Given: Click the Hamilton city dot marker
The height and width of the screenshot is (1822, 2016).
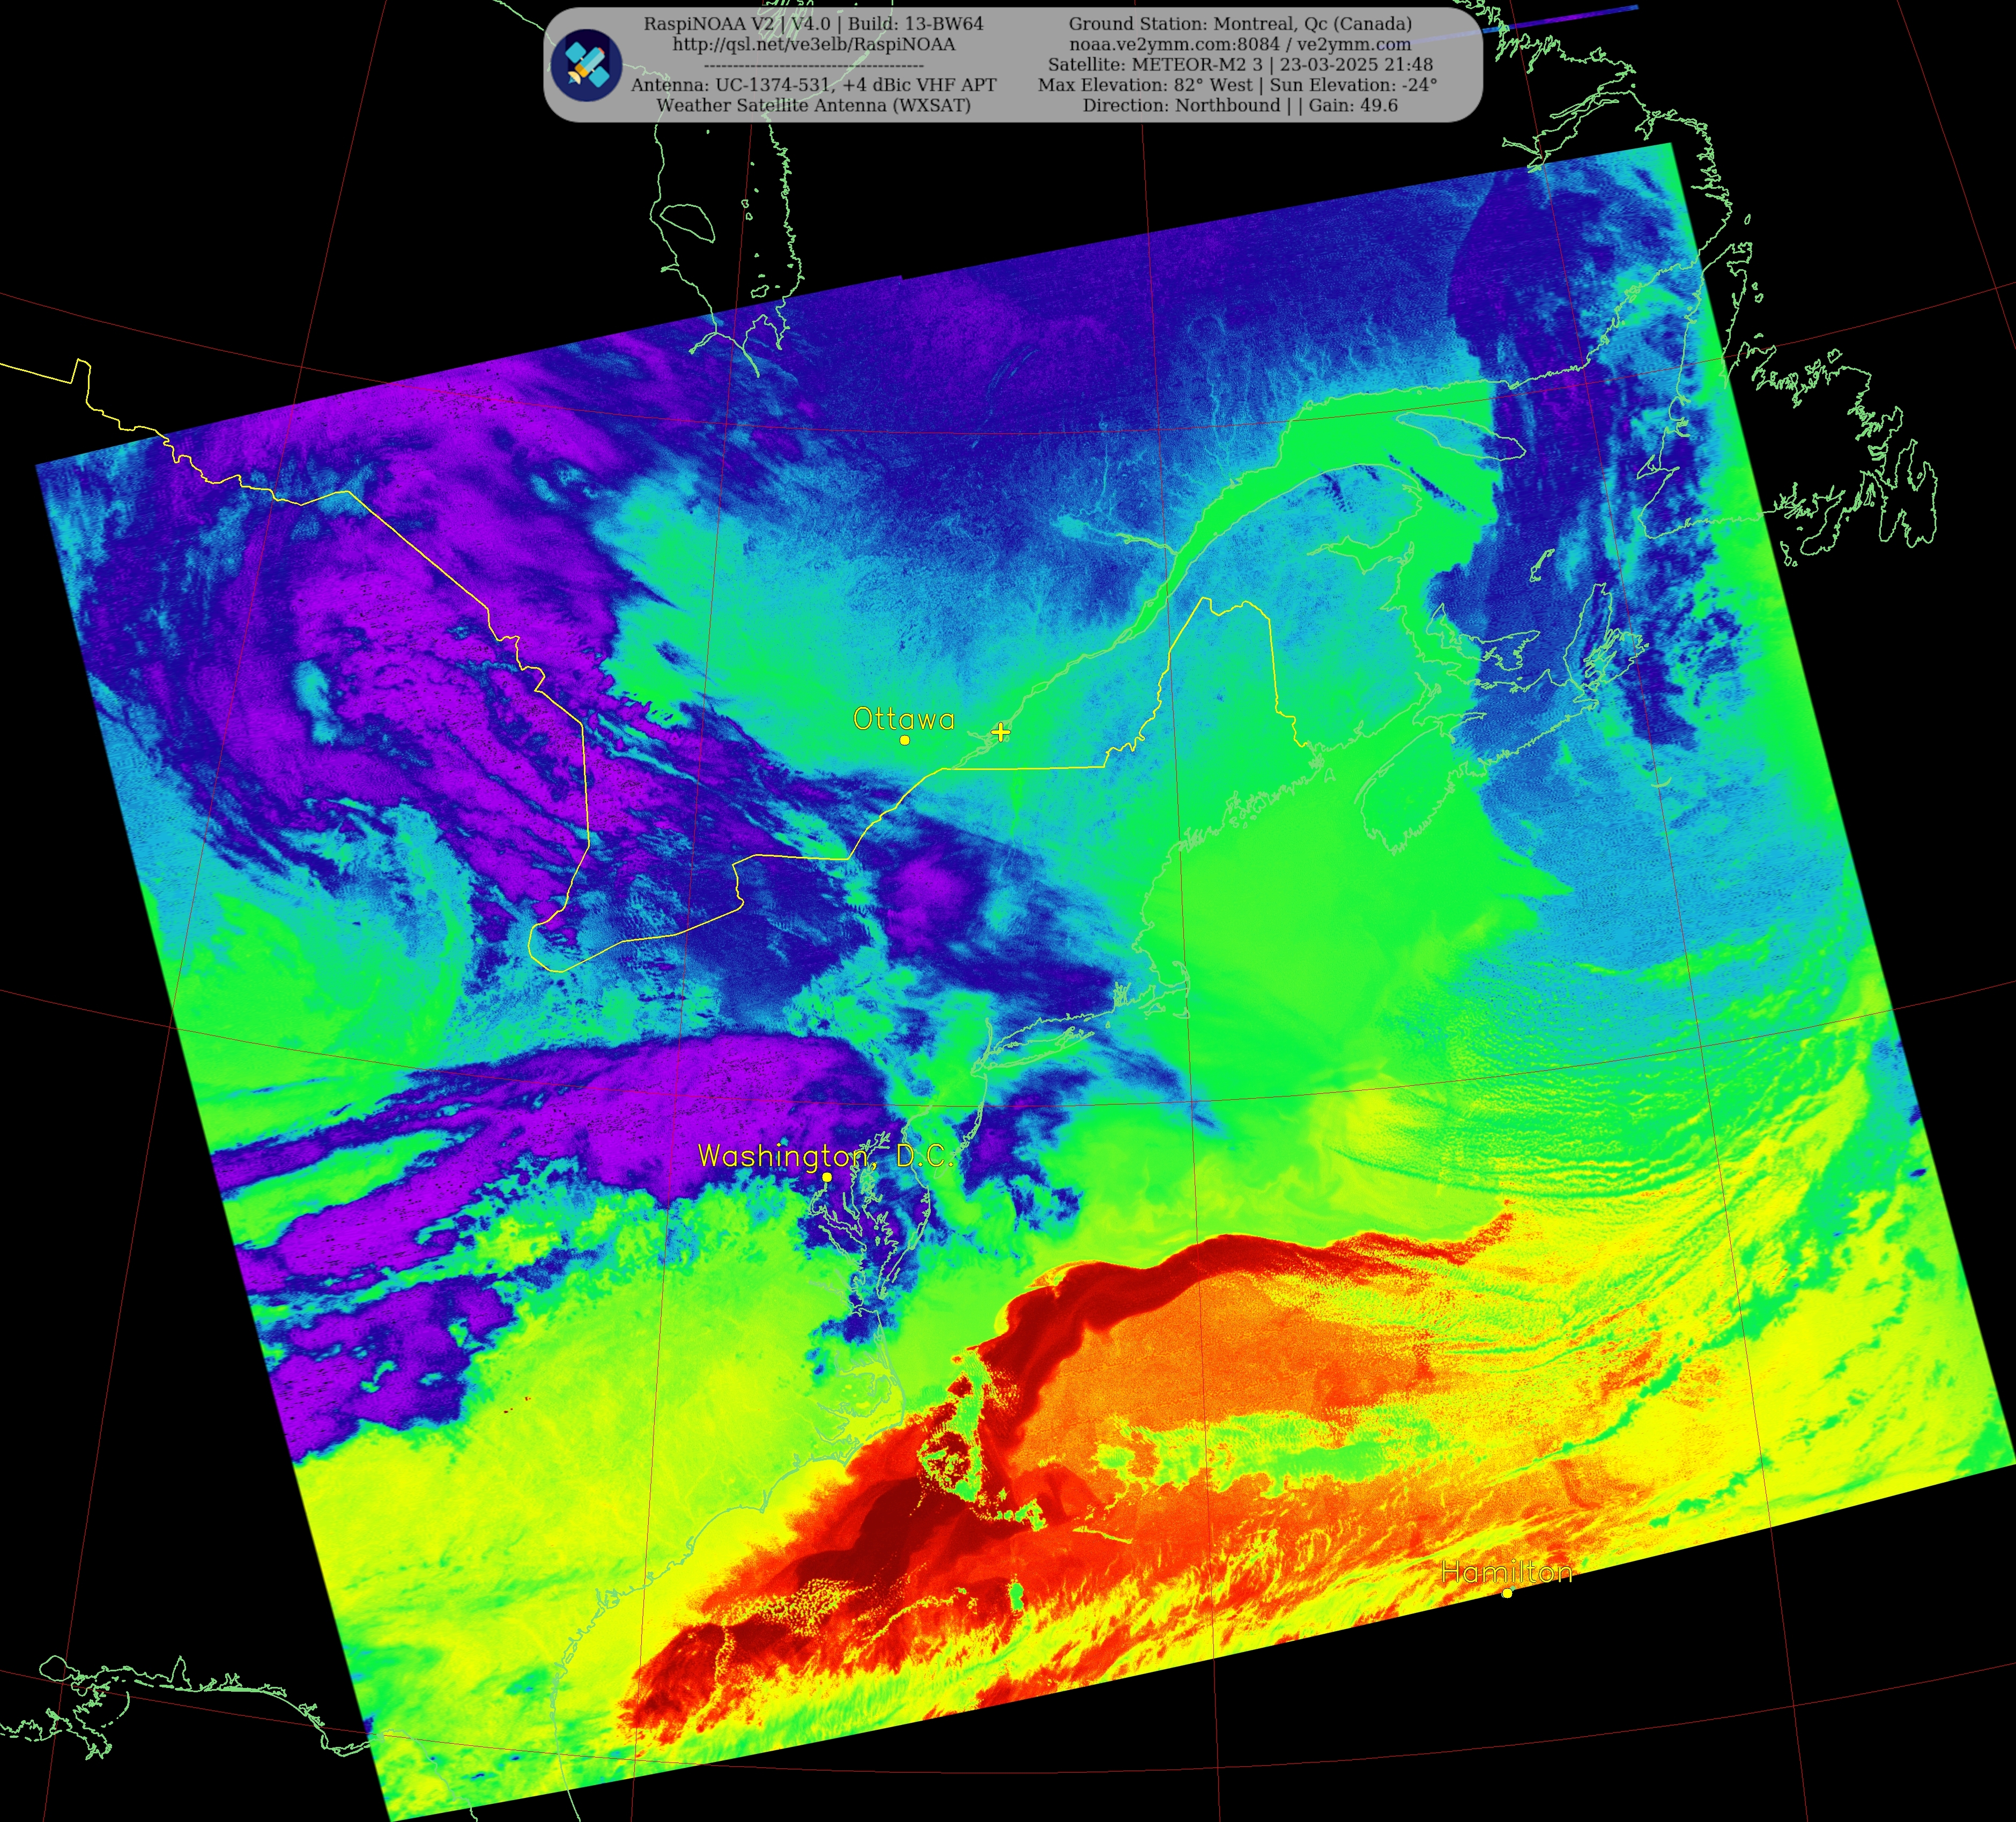Looking at the screenshot, I should 1507,1593.
